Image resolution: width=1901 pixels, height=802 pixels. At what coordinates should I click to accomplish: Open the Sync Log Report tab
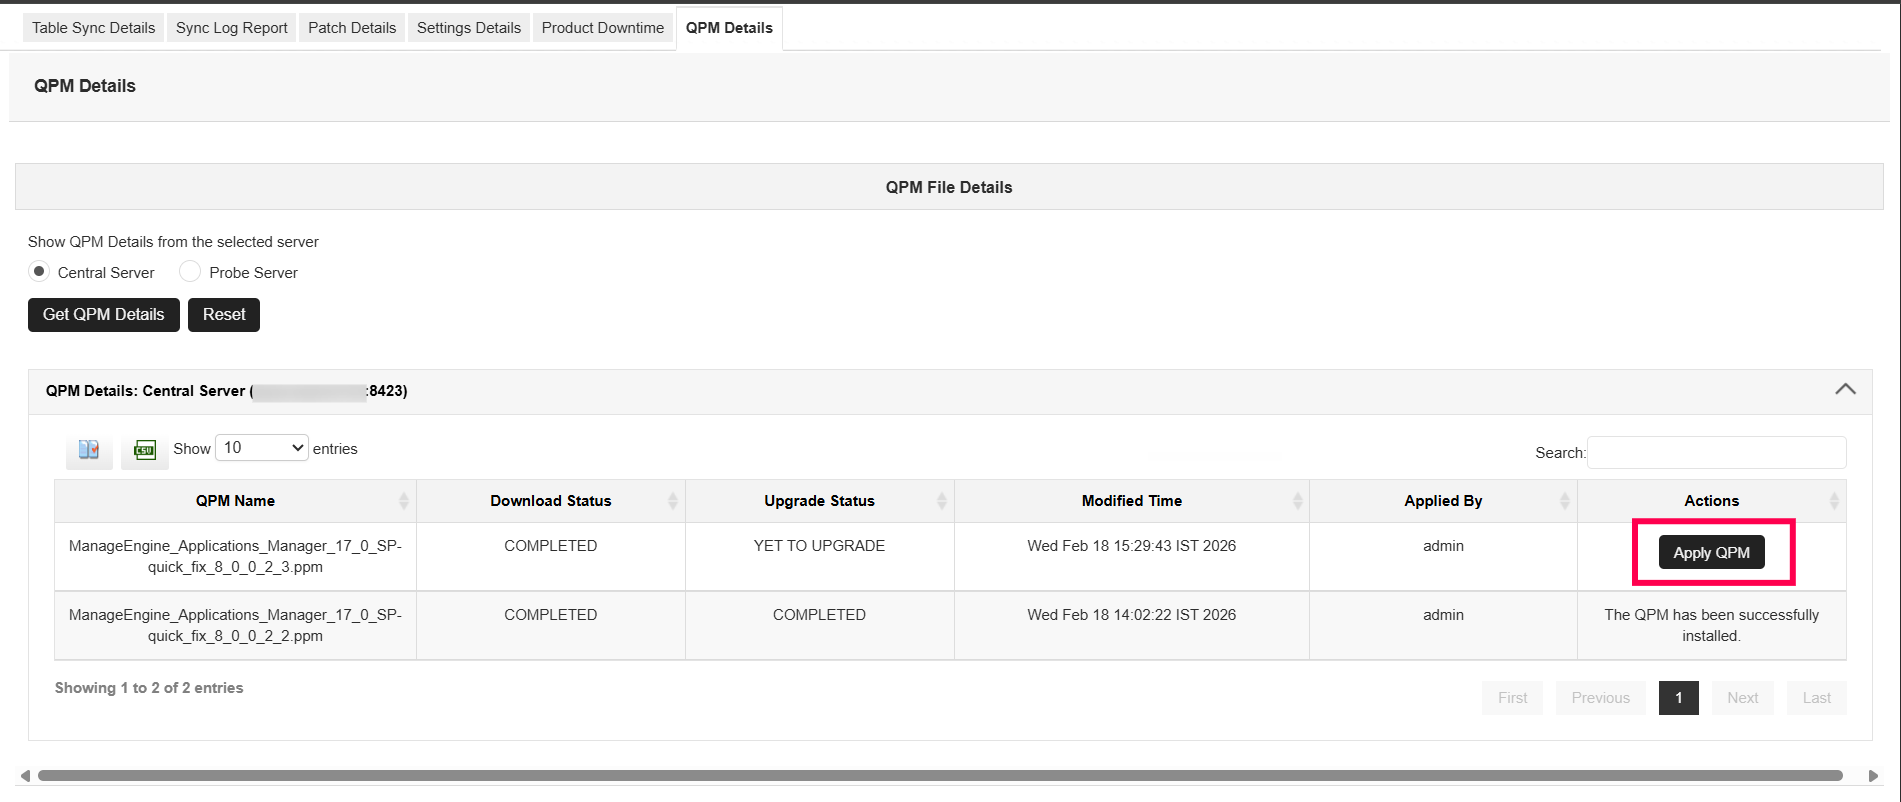[232, 28]
